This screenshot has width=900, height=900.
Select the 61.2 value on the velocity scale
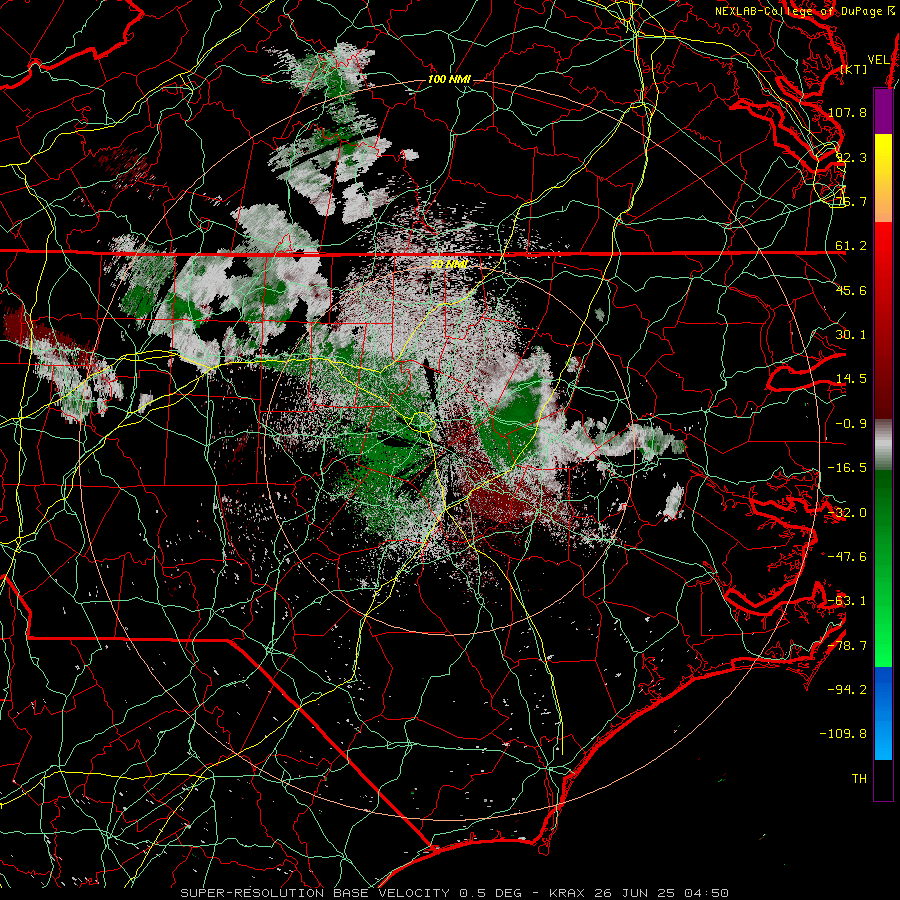coord(851,246)
